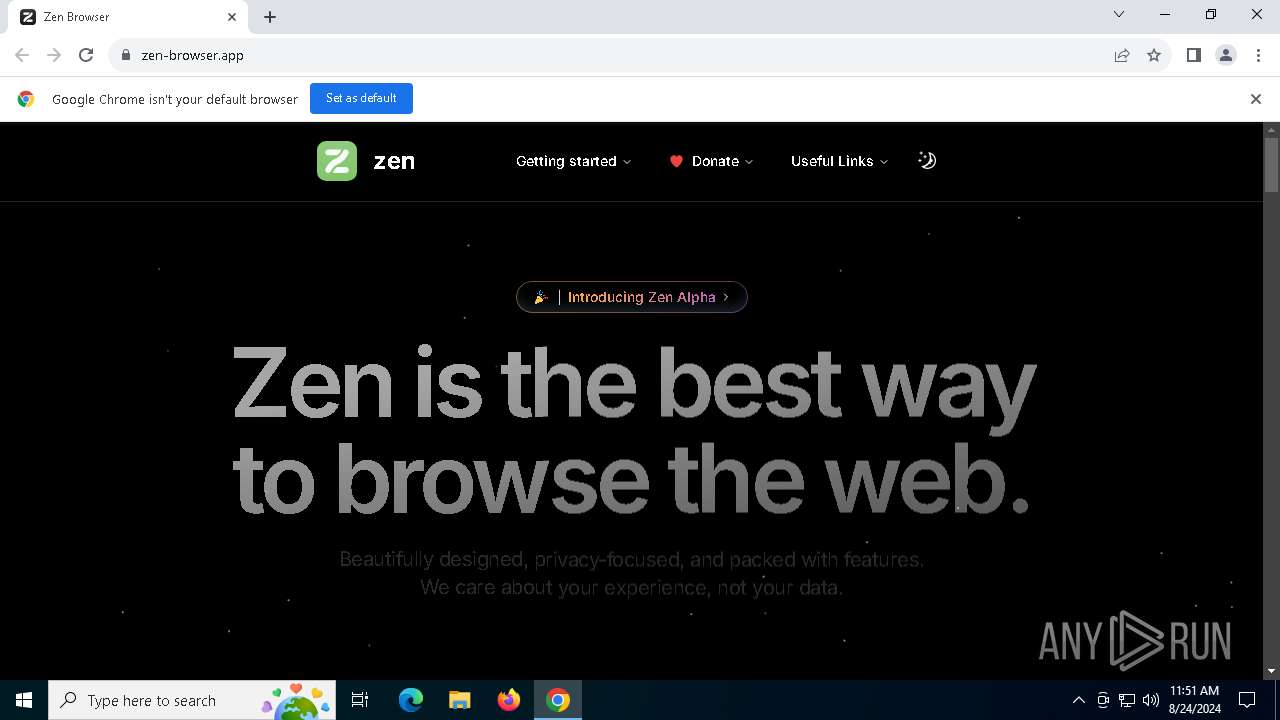Launch Microsoft Edge from taskbar

pos(411,700)
